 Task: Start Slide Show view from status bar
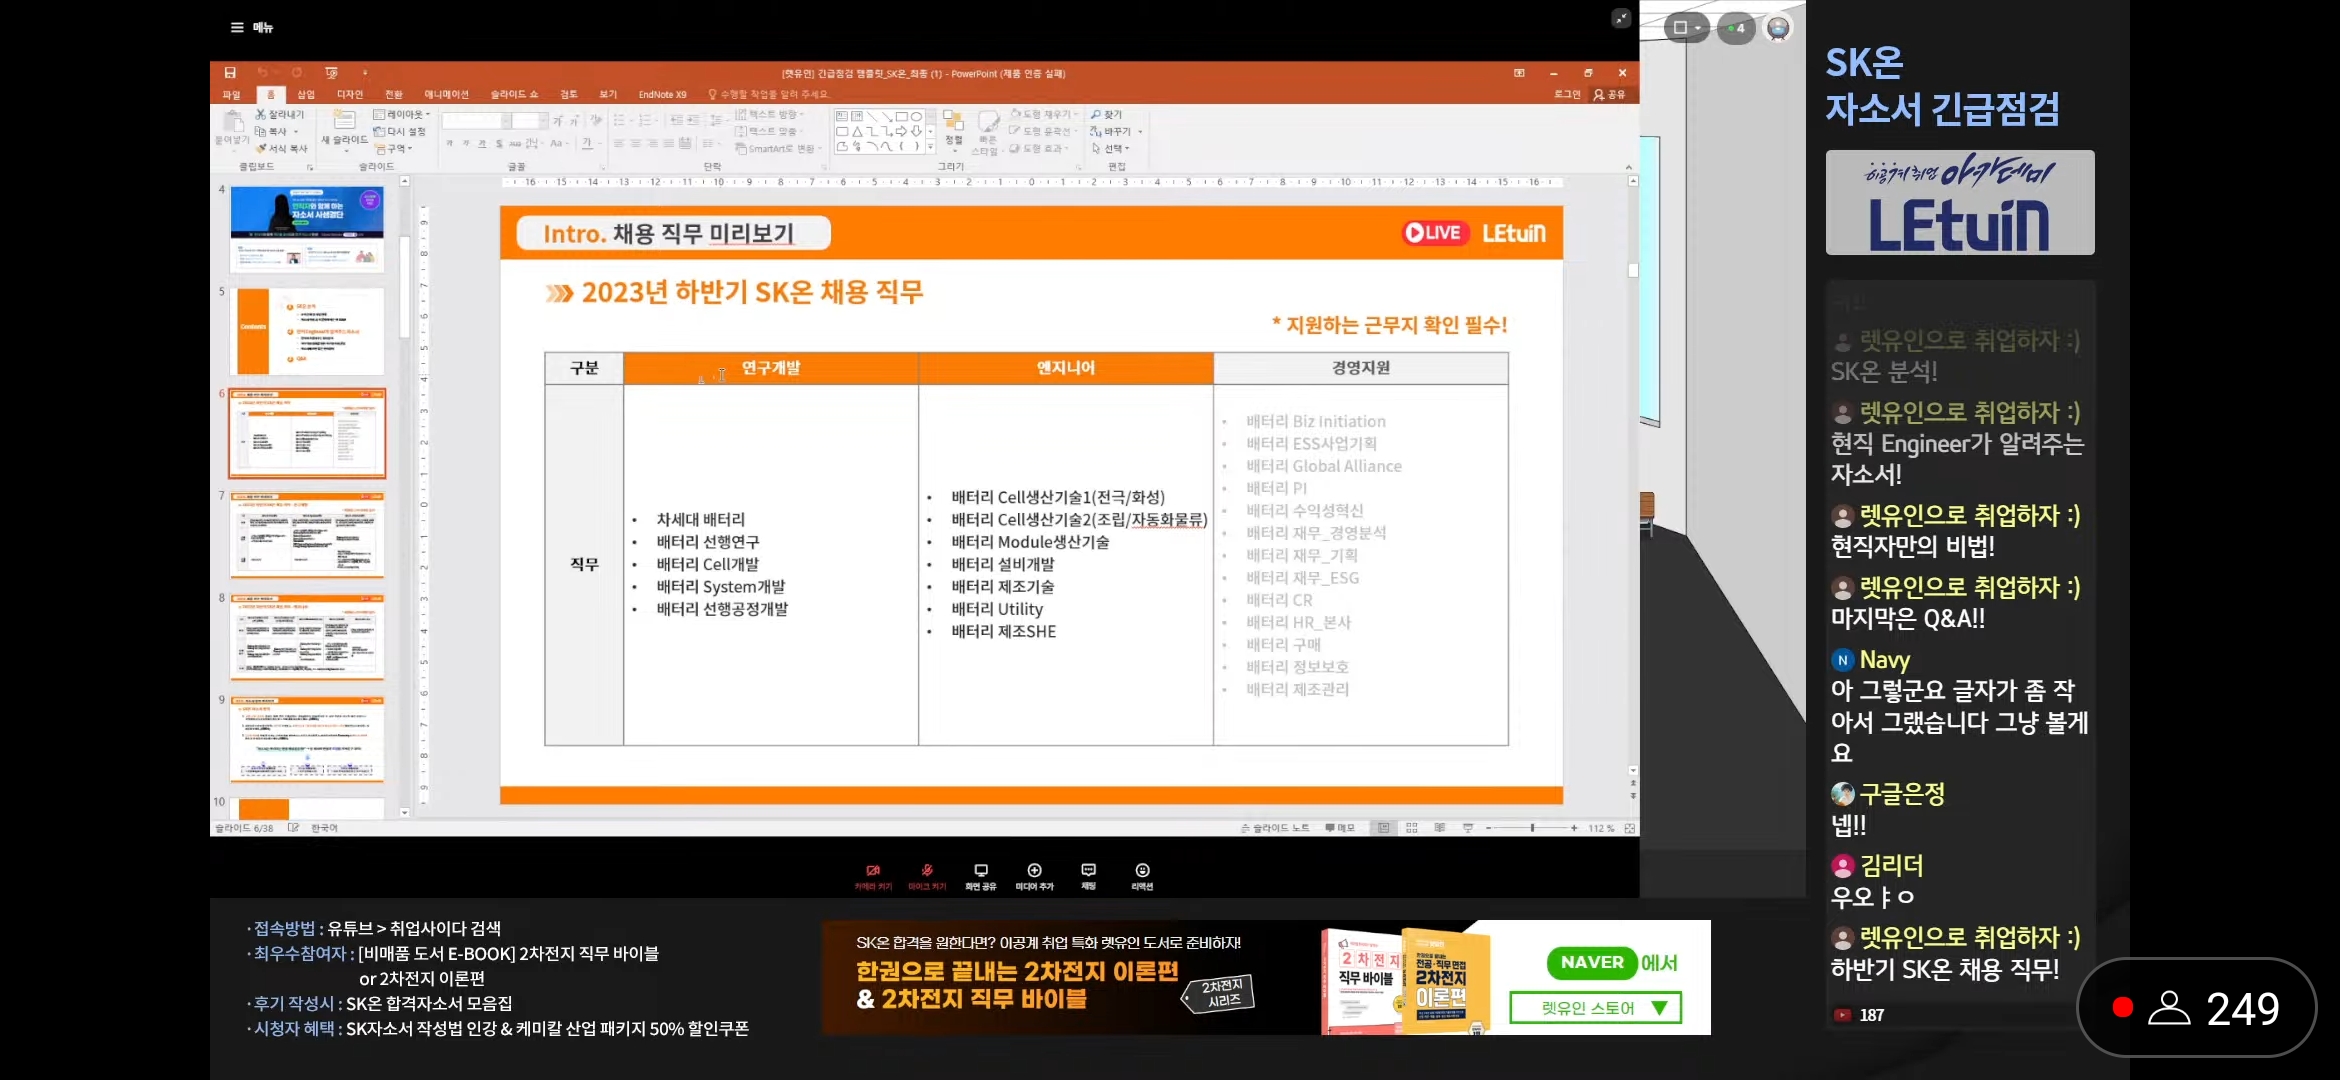click(x=1468, y=828)
